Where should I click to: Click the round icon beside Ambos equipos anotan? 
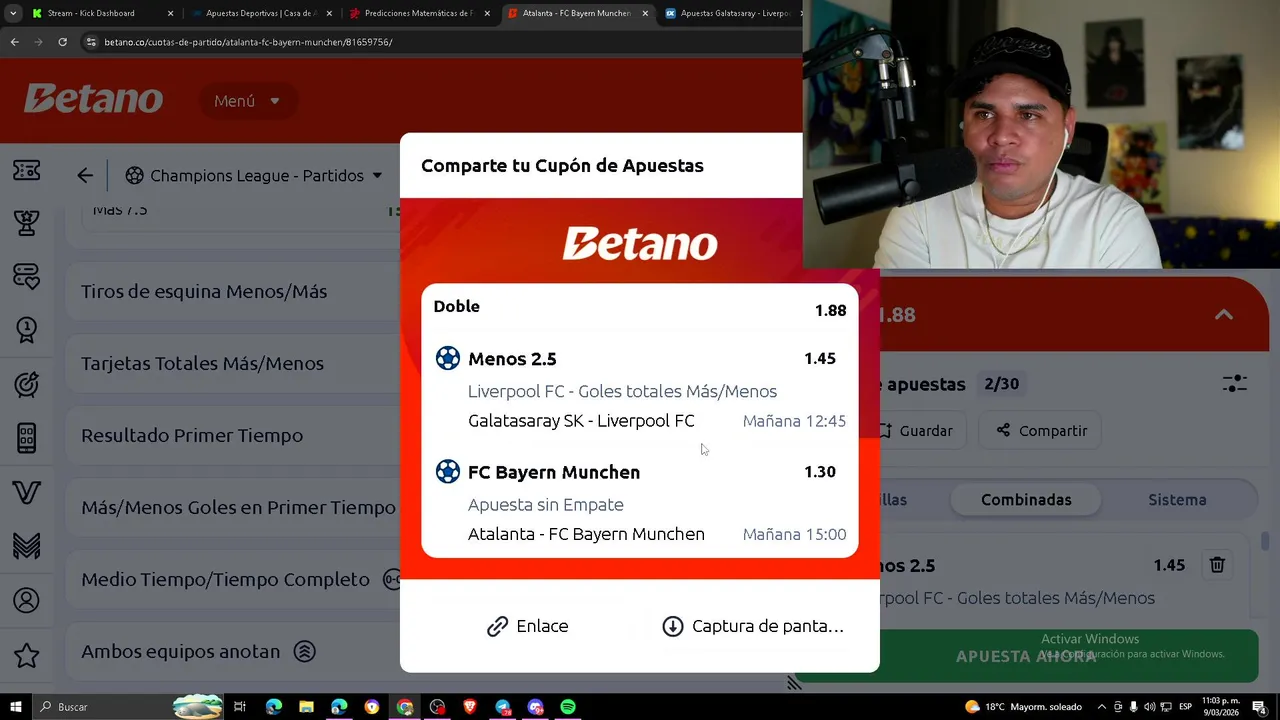click(x=305, y=651)
